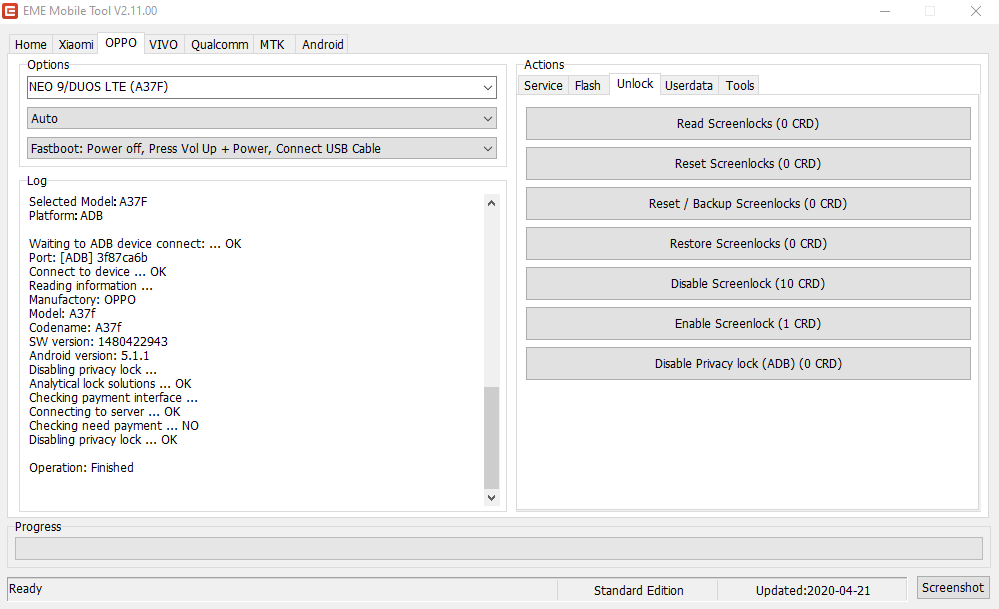Minimize the EME Mobile Tool window
This screenshot has width=999, height=609.
885,11
